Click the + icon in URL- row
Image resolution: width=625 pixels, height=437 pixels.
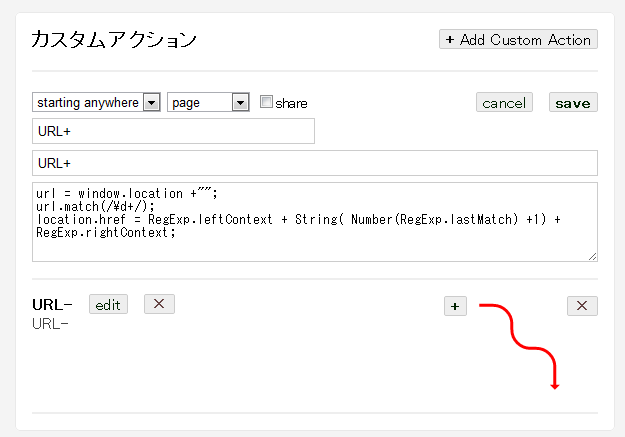point(455,306)
